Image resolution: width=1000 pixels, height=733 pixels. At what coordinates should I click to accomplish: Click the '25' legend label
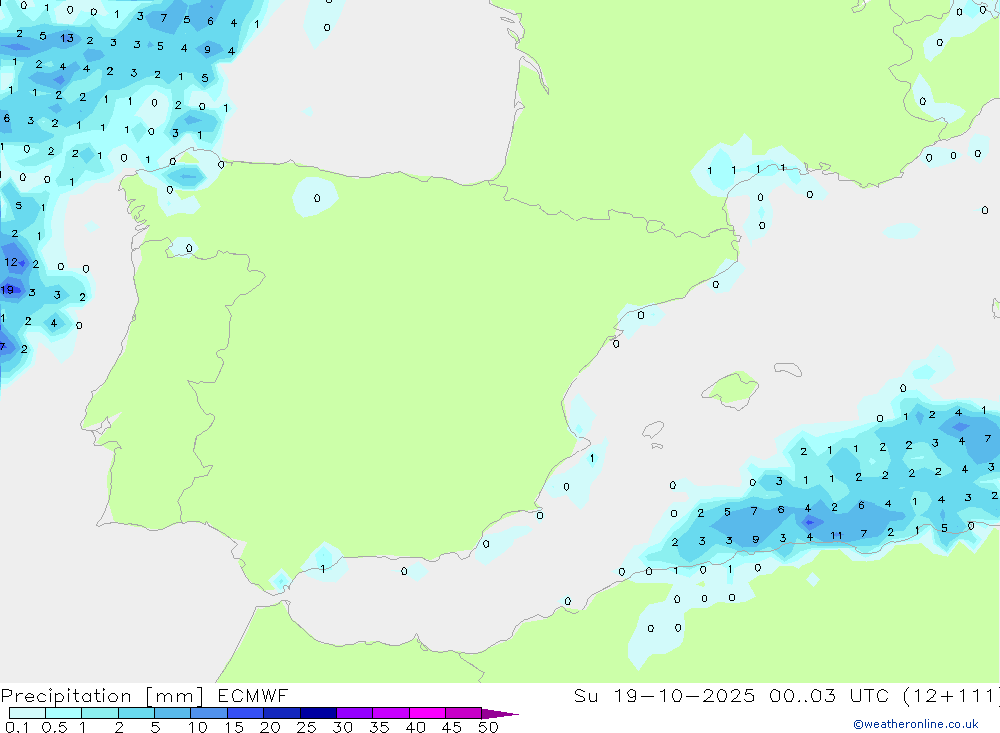(x=306, y=727)
